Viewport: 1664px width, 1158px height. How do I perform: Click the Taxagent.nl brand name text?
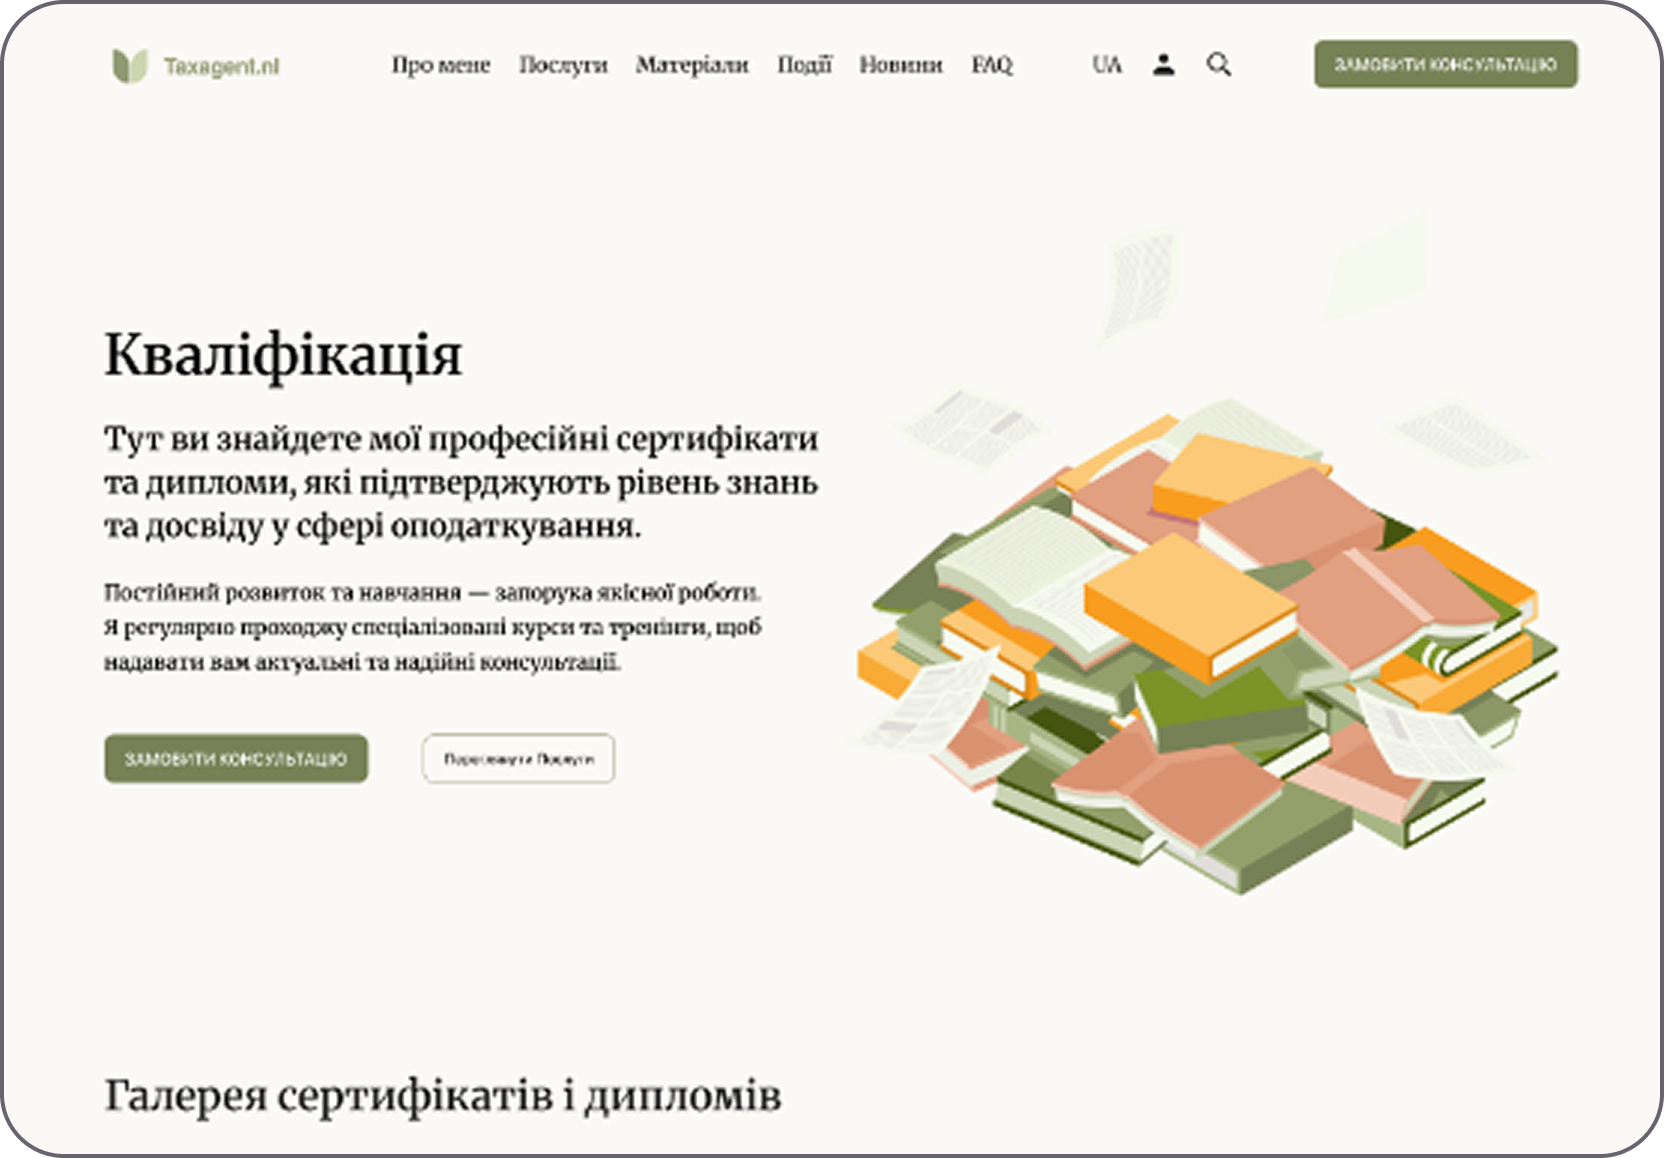click(221, 67)
